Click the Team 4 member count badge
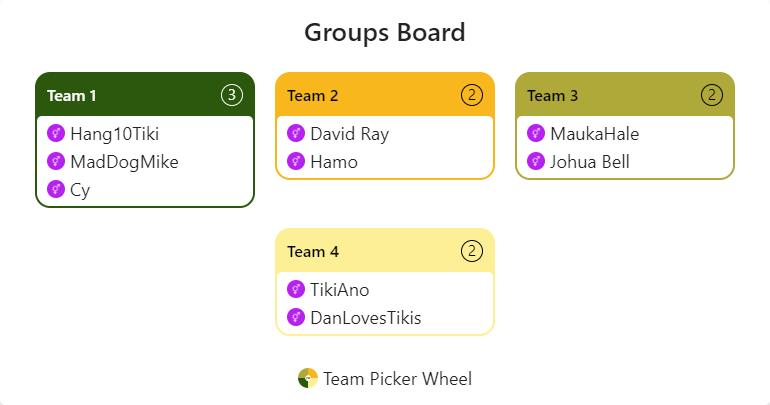Image resolution: width=770 pixels, height=405 pixels. 471,251
